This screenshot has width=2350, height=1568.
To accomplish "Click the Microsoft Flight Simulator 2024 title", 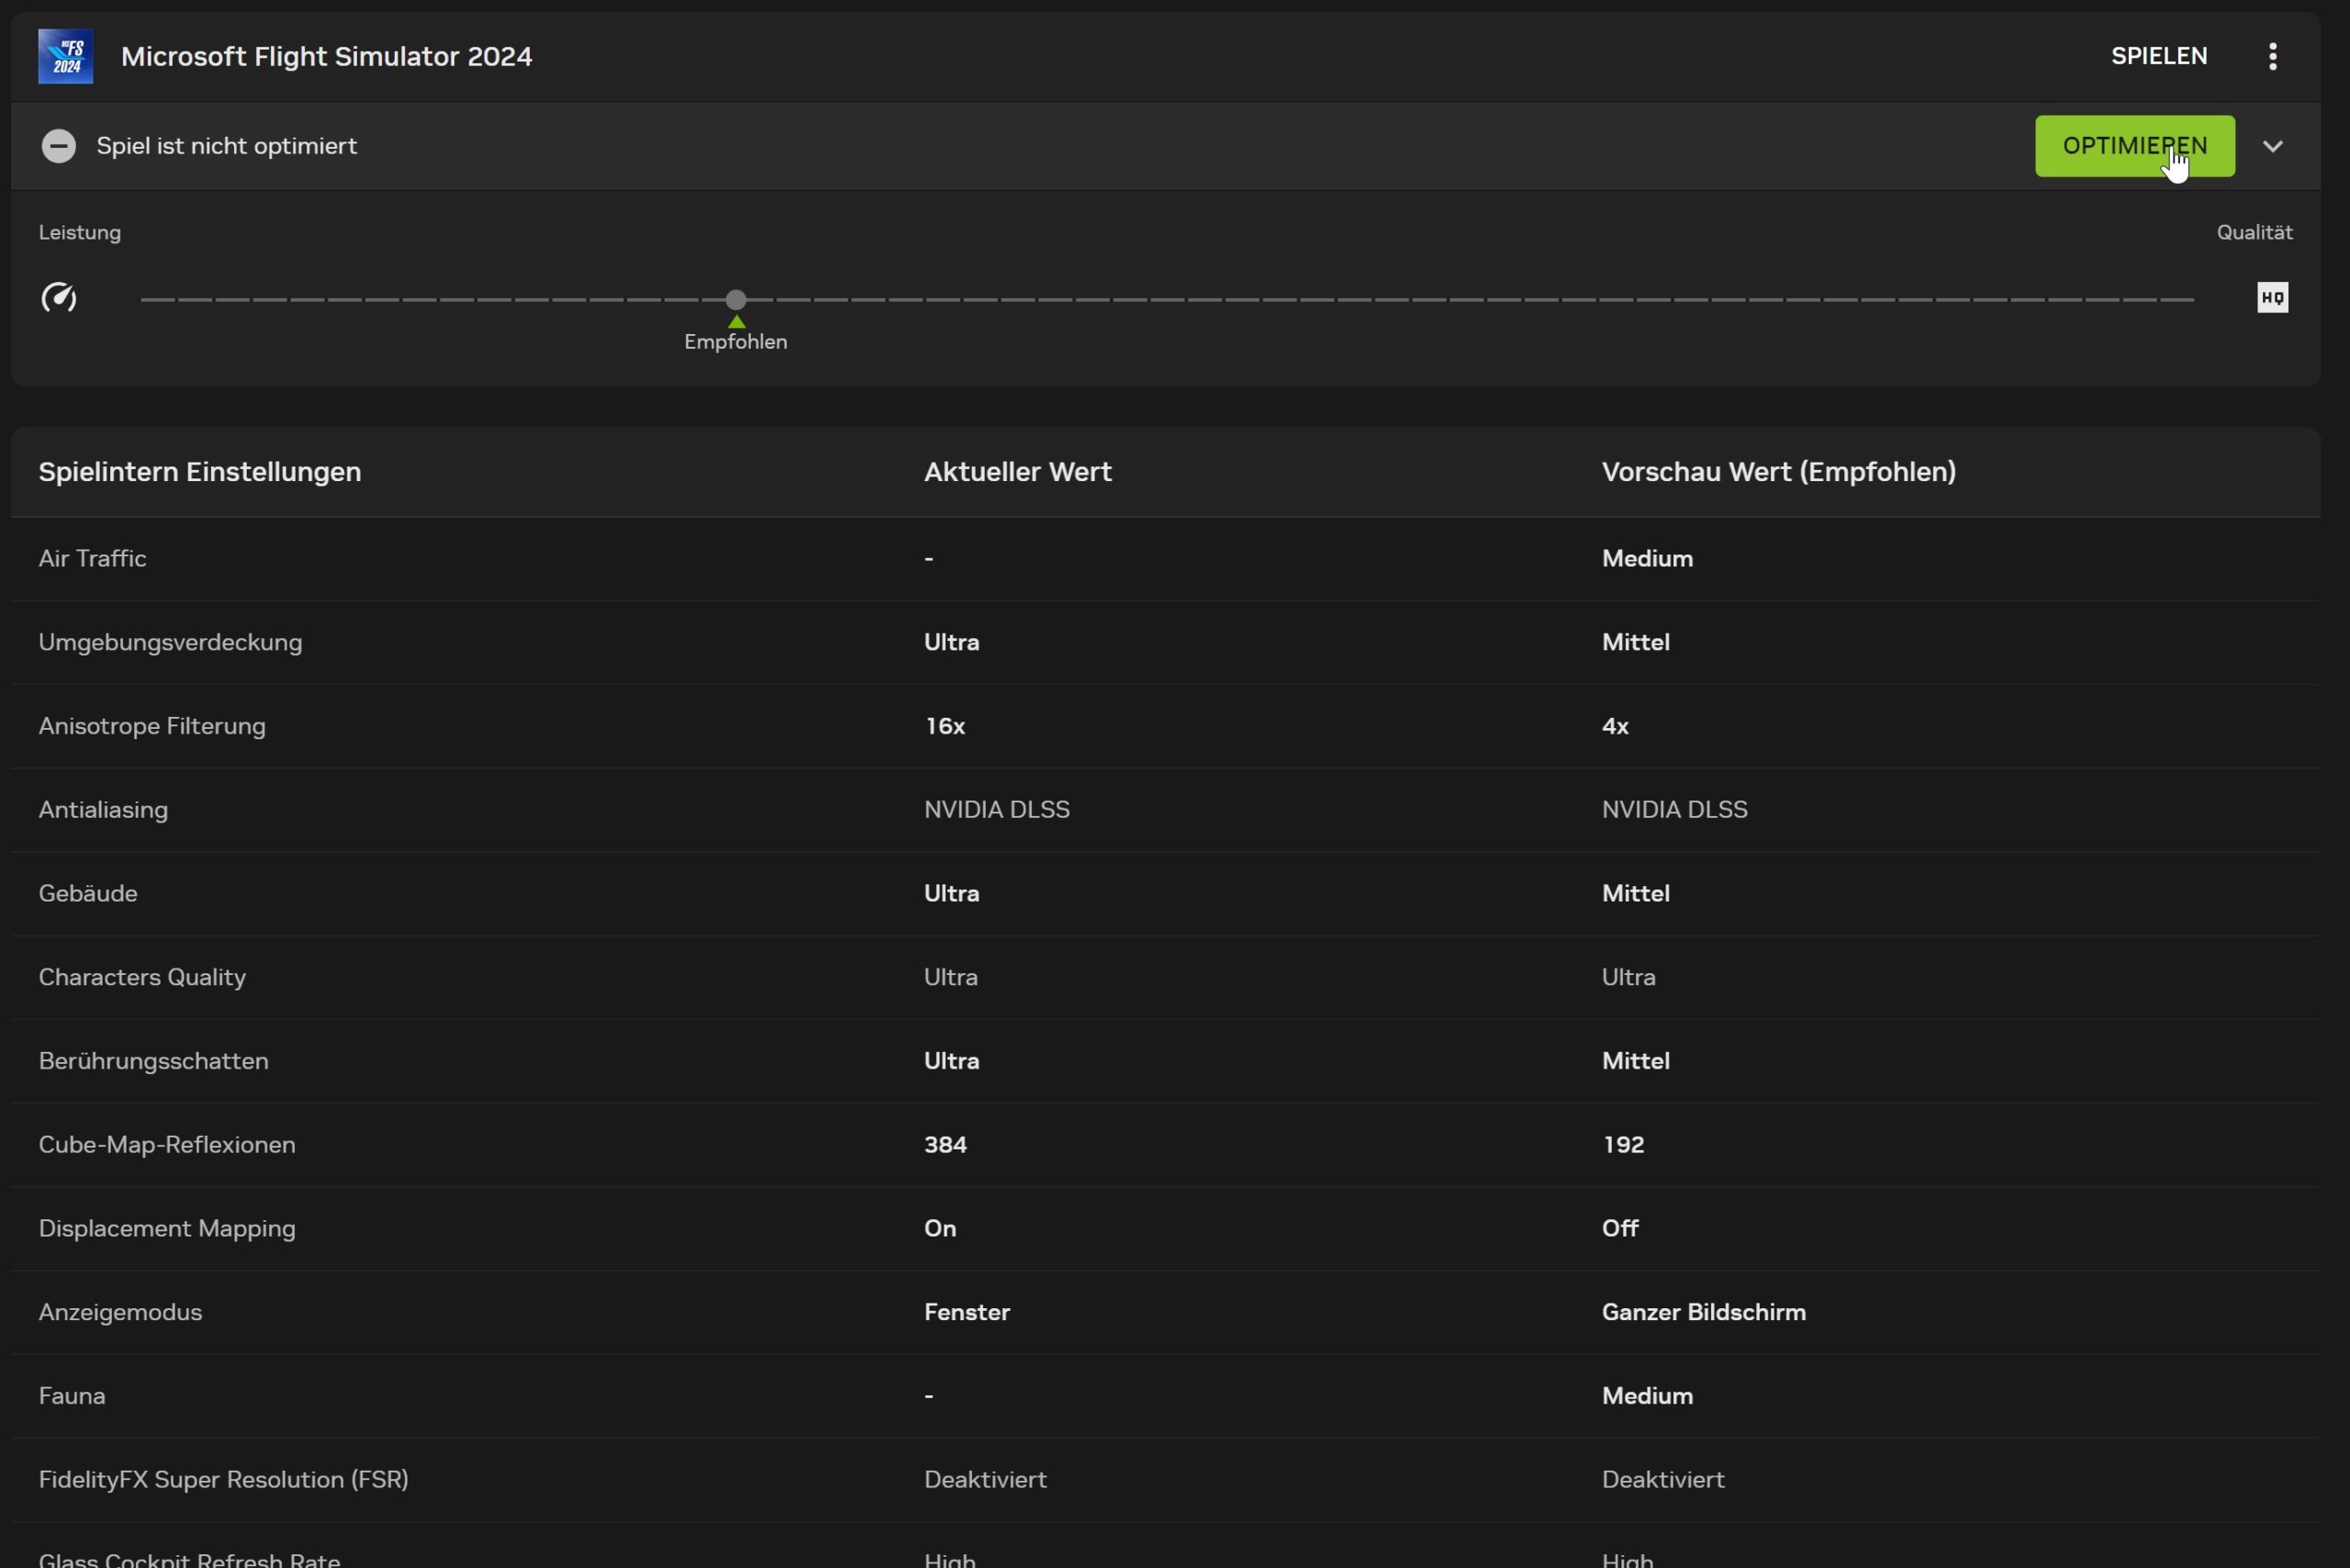I will coord(326,56).
